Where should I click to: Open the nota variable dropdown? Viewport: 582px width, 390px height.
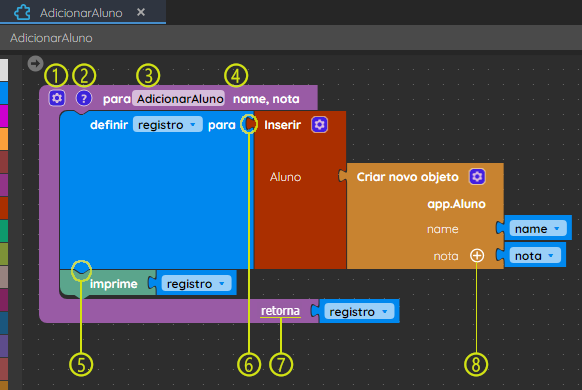[535, 255]
